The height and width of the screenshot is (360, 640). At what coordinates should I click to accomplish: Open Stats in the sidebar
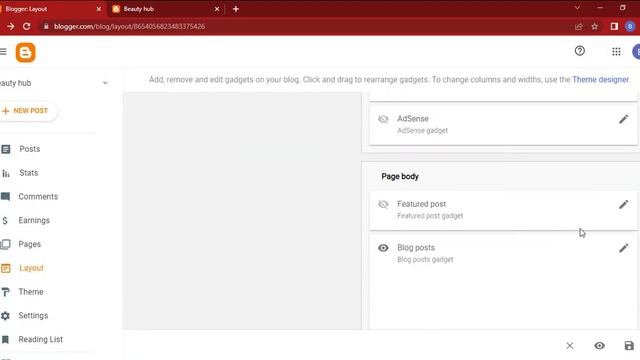(29, 173)
